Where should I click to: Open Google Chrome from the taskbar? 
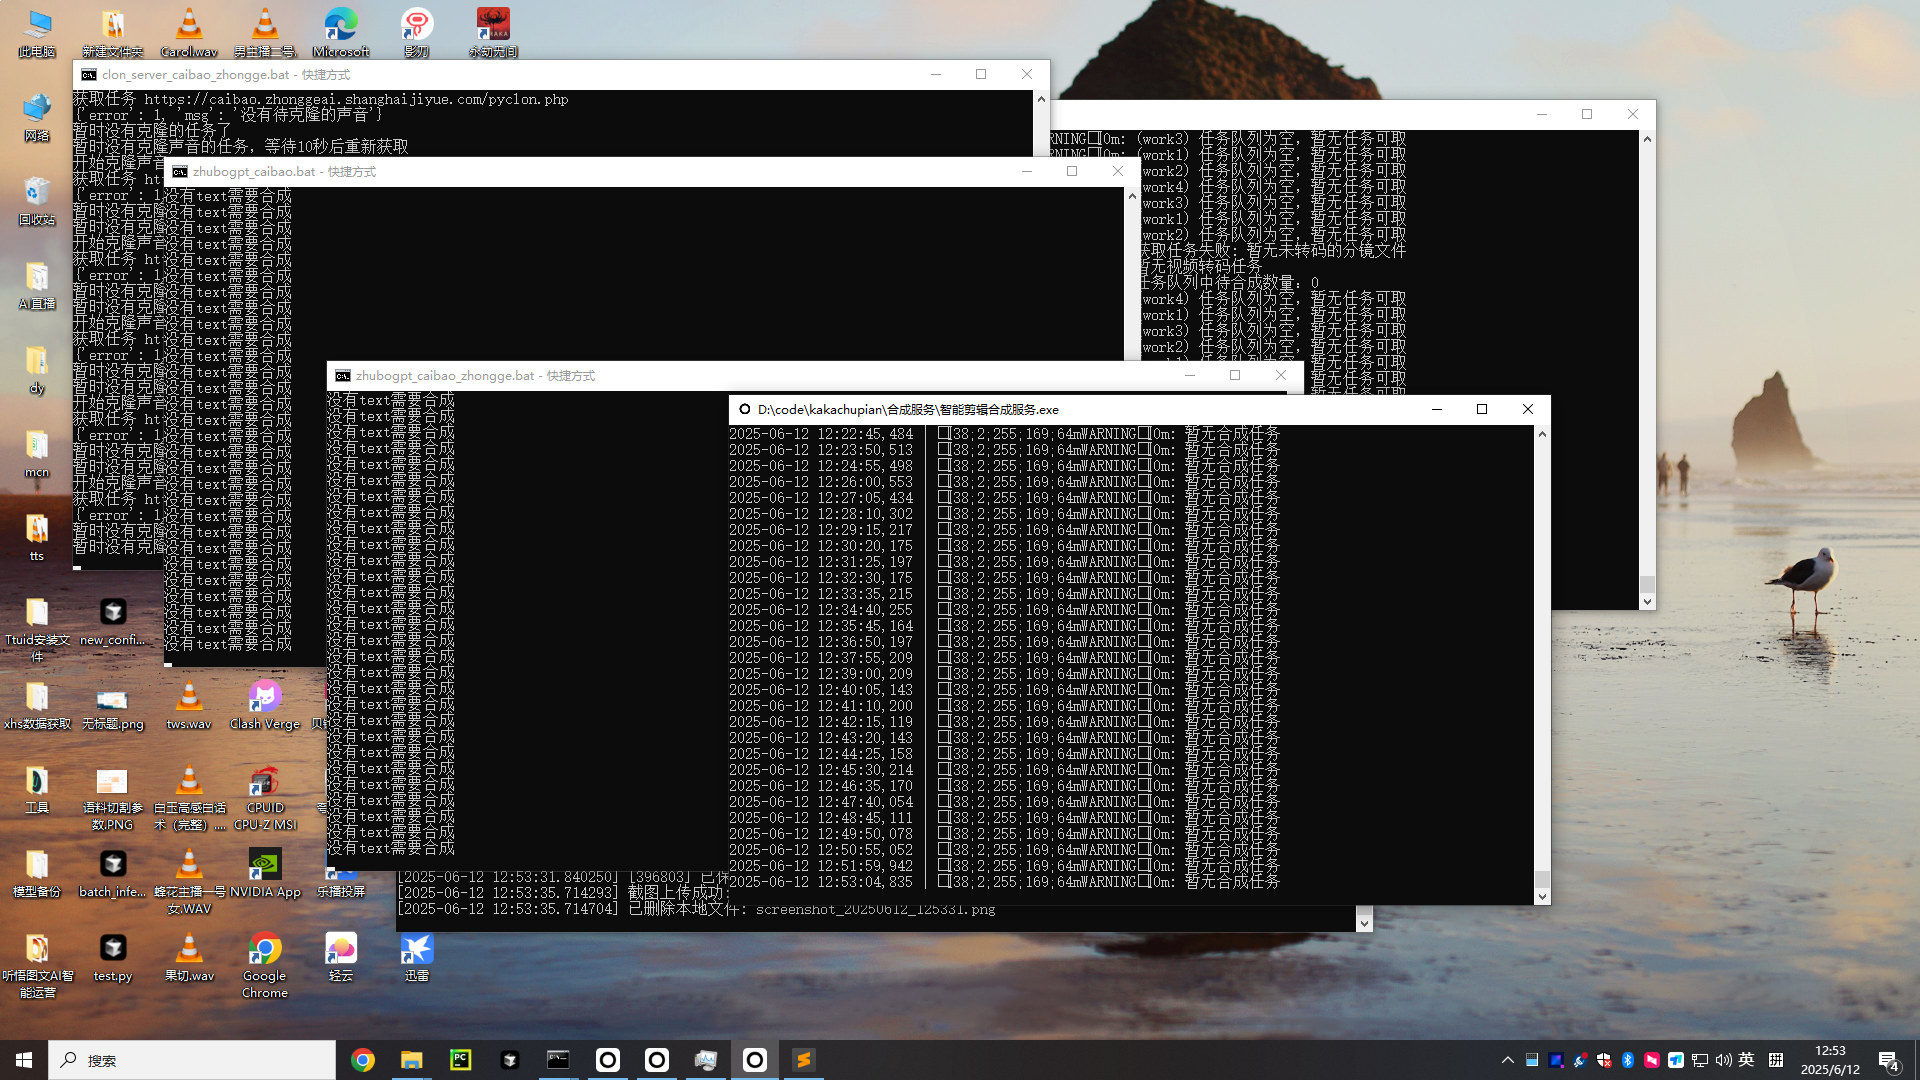point(363,1060)
